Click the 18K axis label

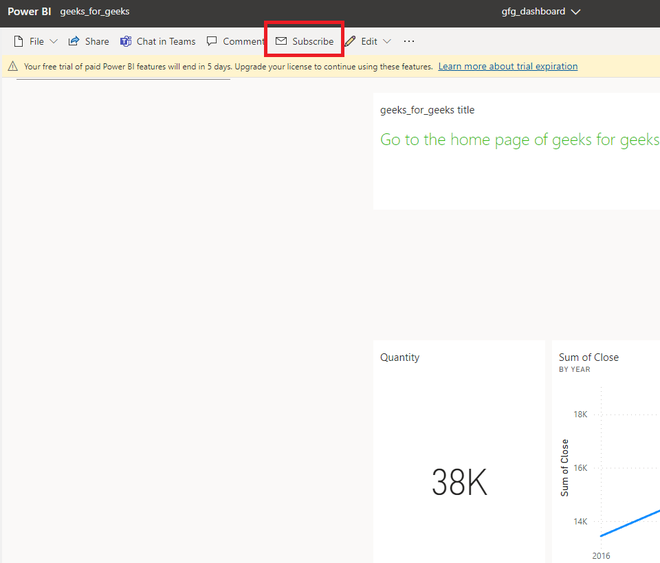point(580,414)
